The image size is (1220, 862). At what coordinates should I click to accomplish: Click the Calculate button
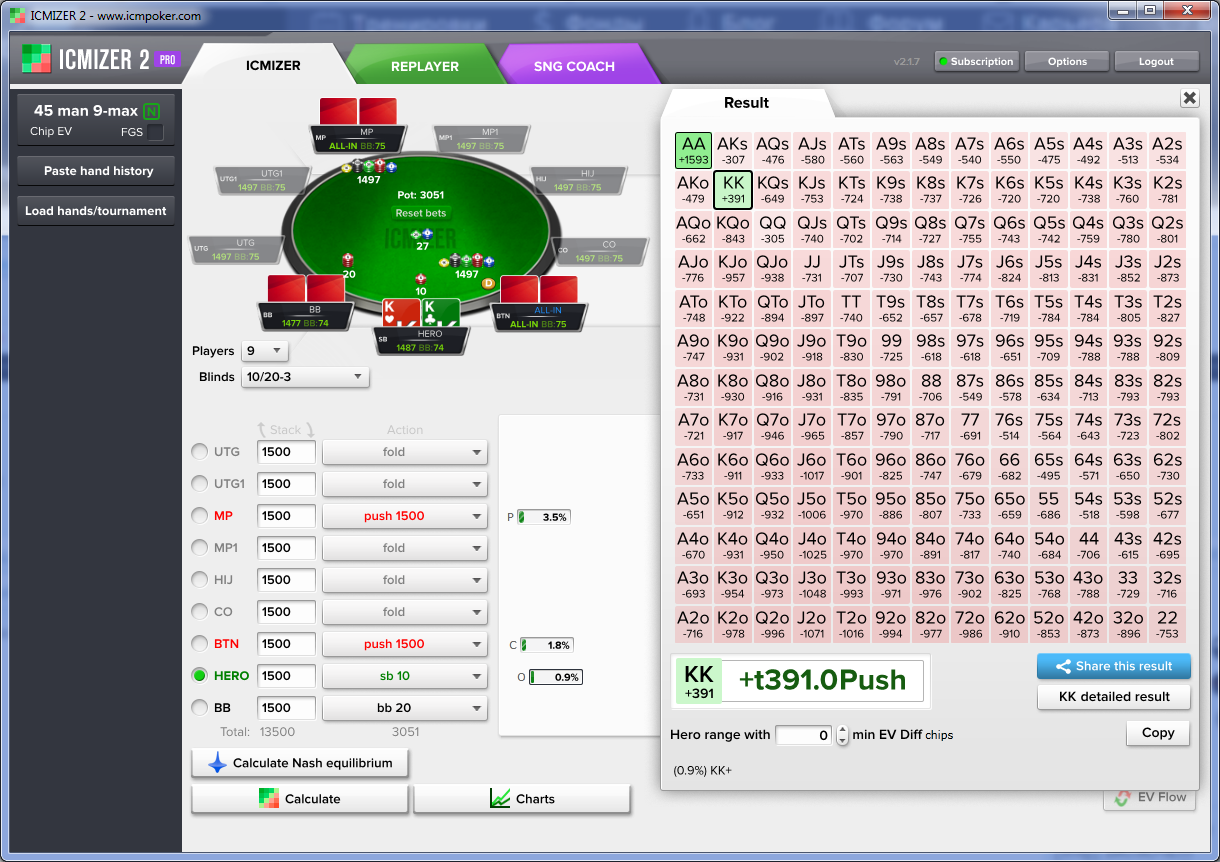tap(300, 799)
